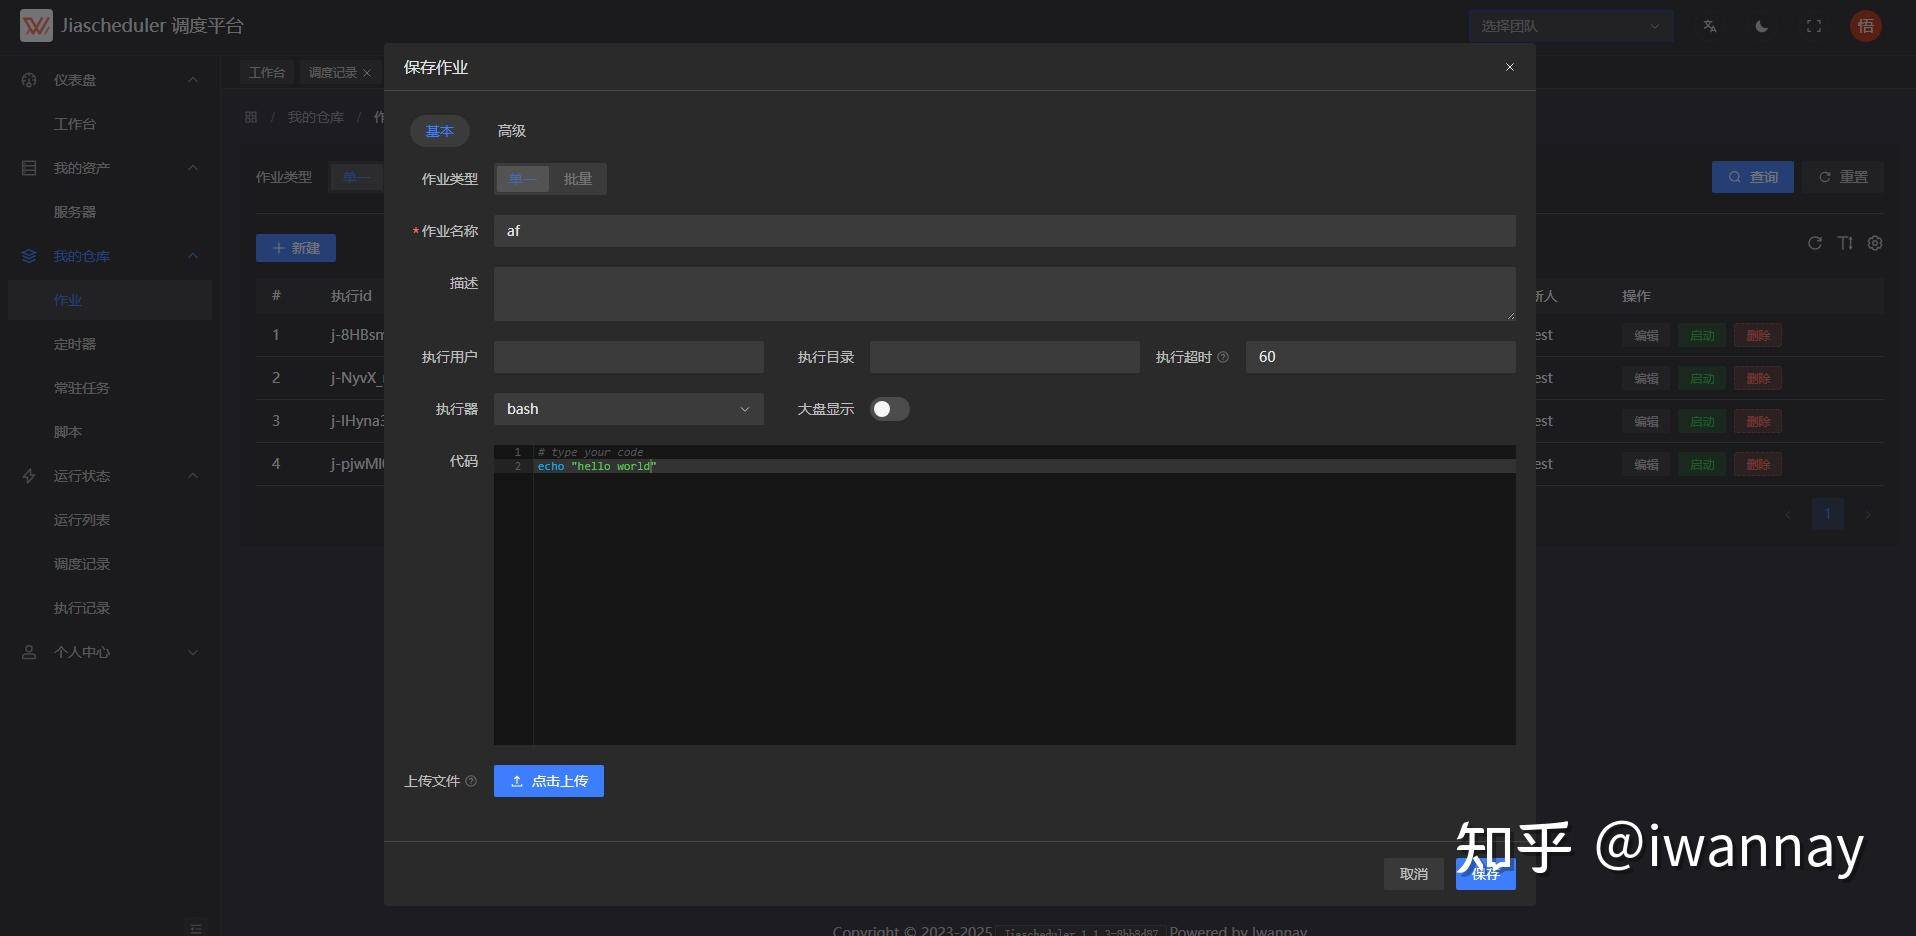Image resolution: width=1916 pixels, height=936 pixels.
Task: Select 单一 job type option
Action: pos(523,179)
